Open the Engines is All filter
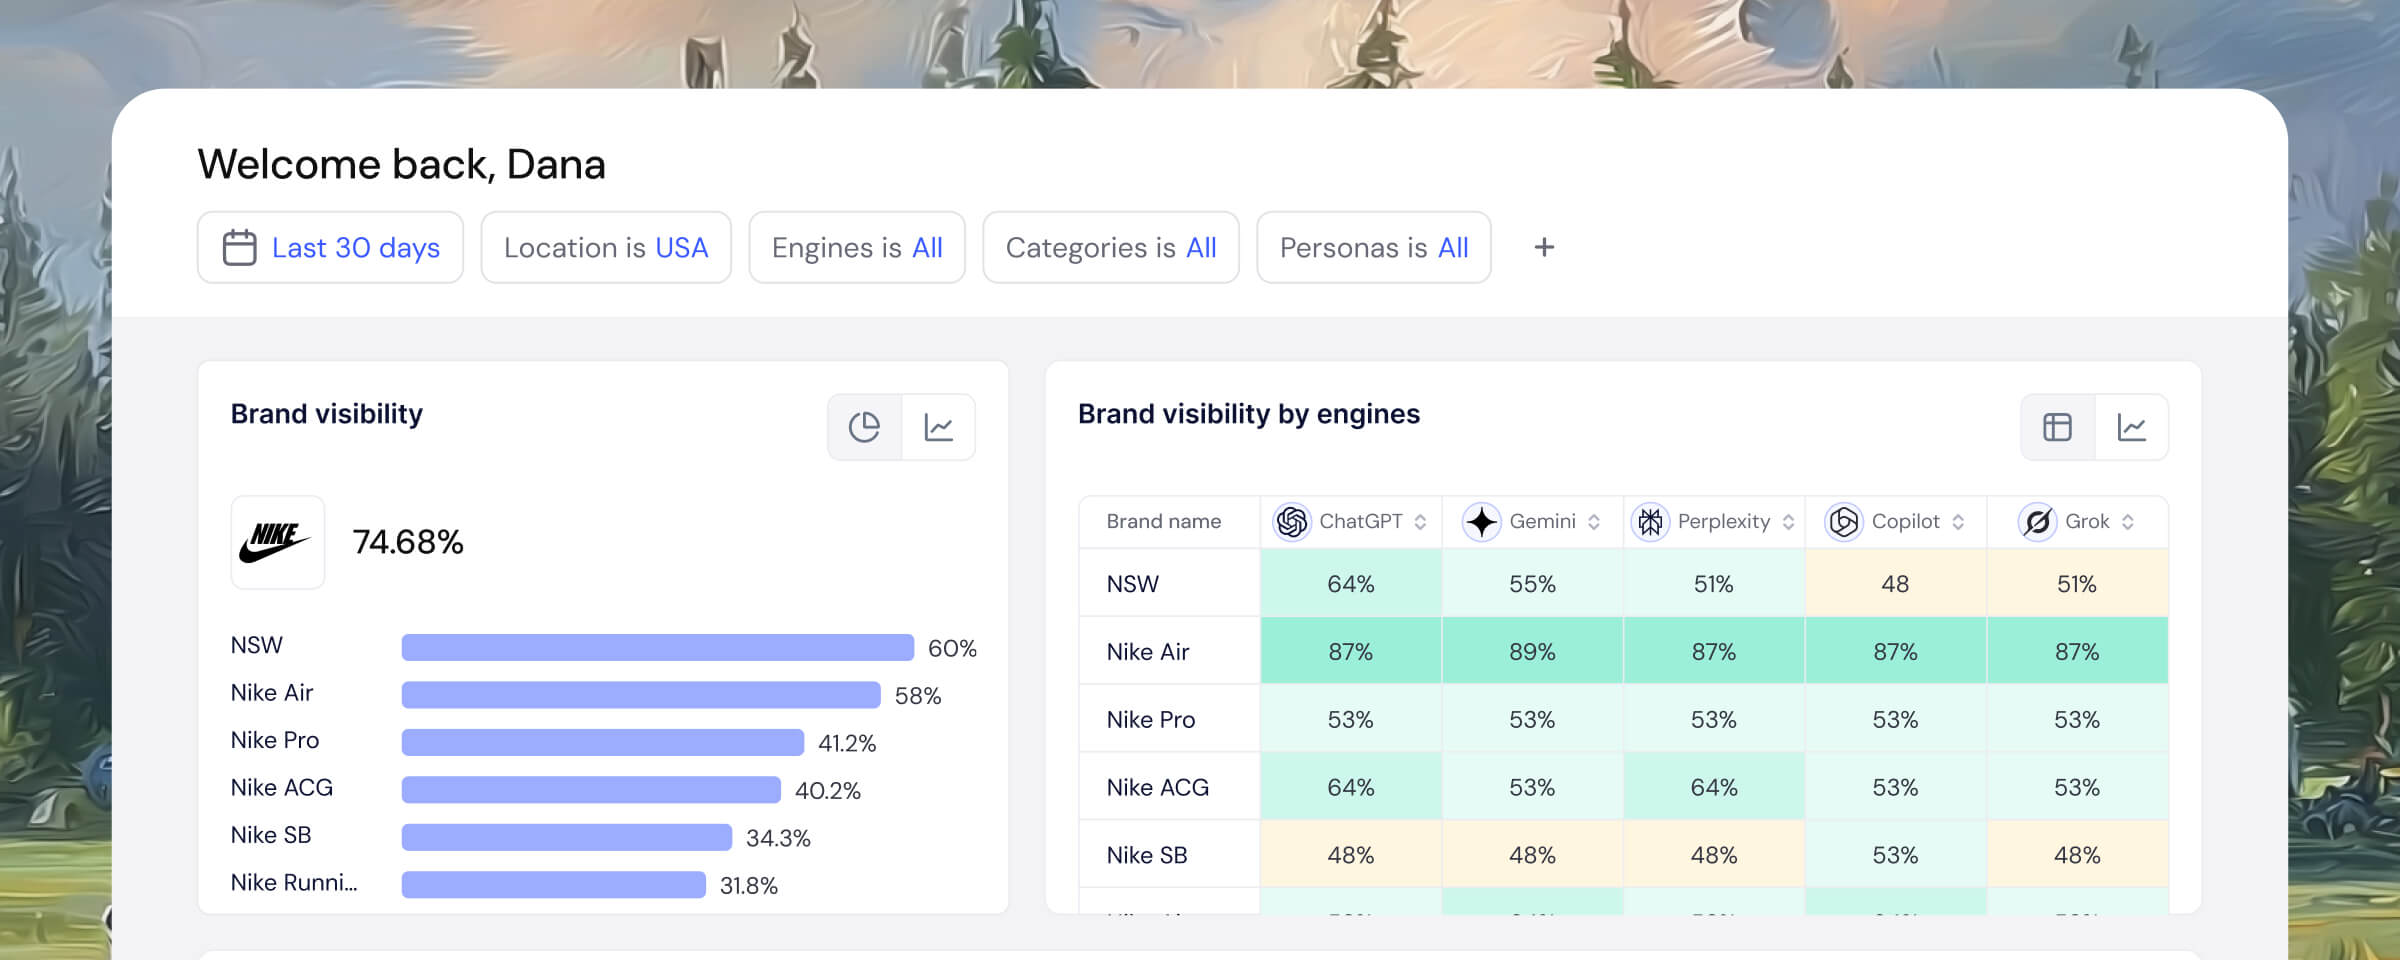 [857, 247]
